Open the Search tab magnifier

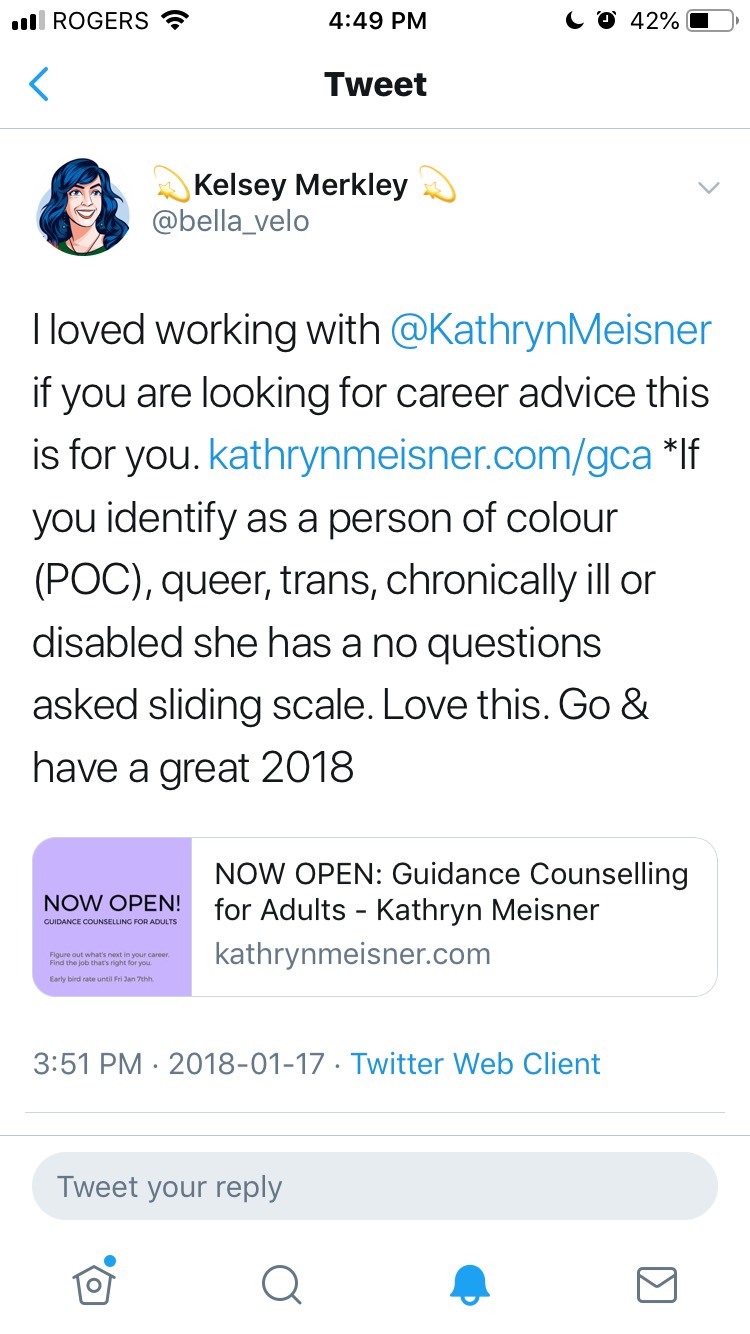click(x=281, y=1284)
